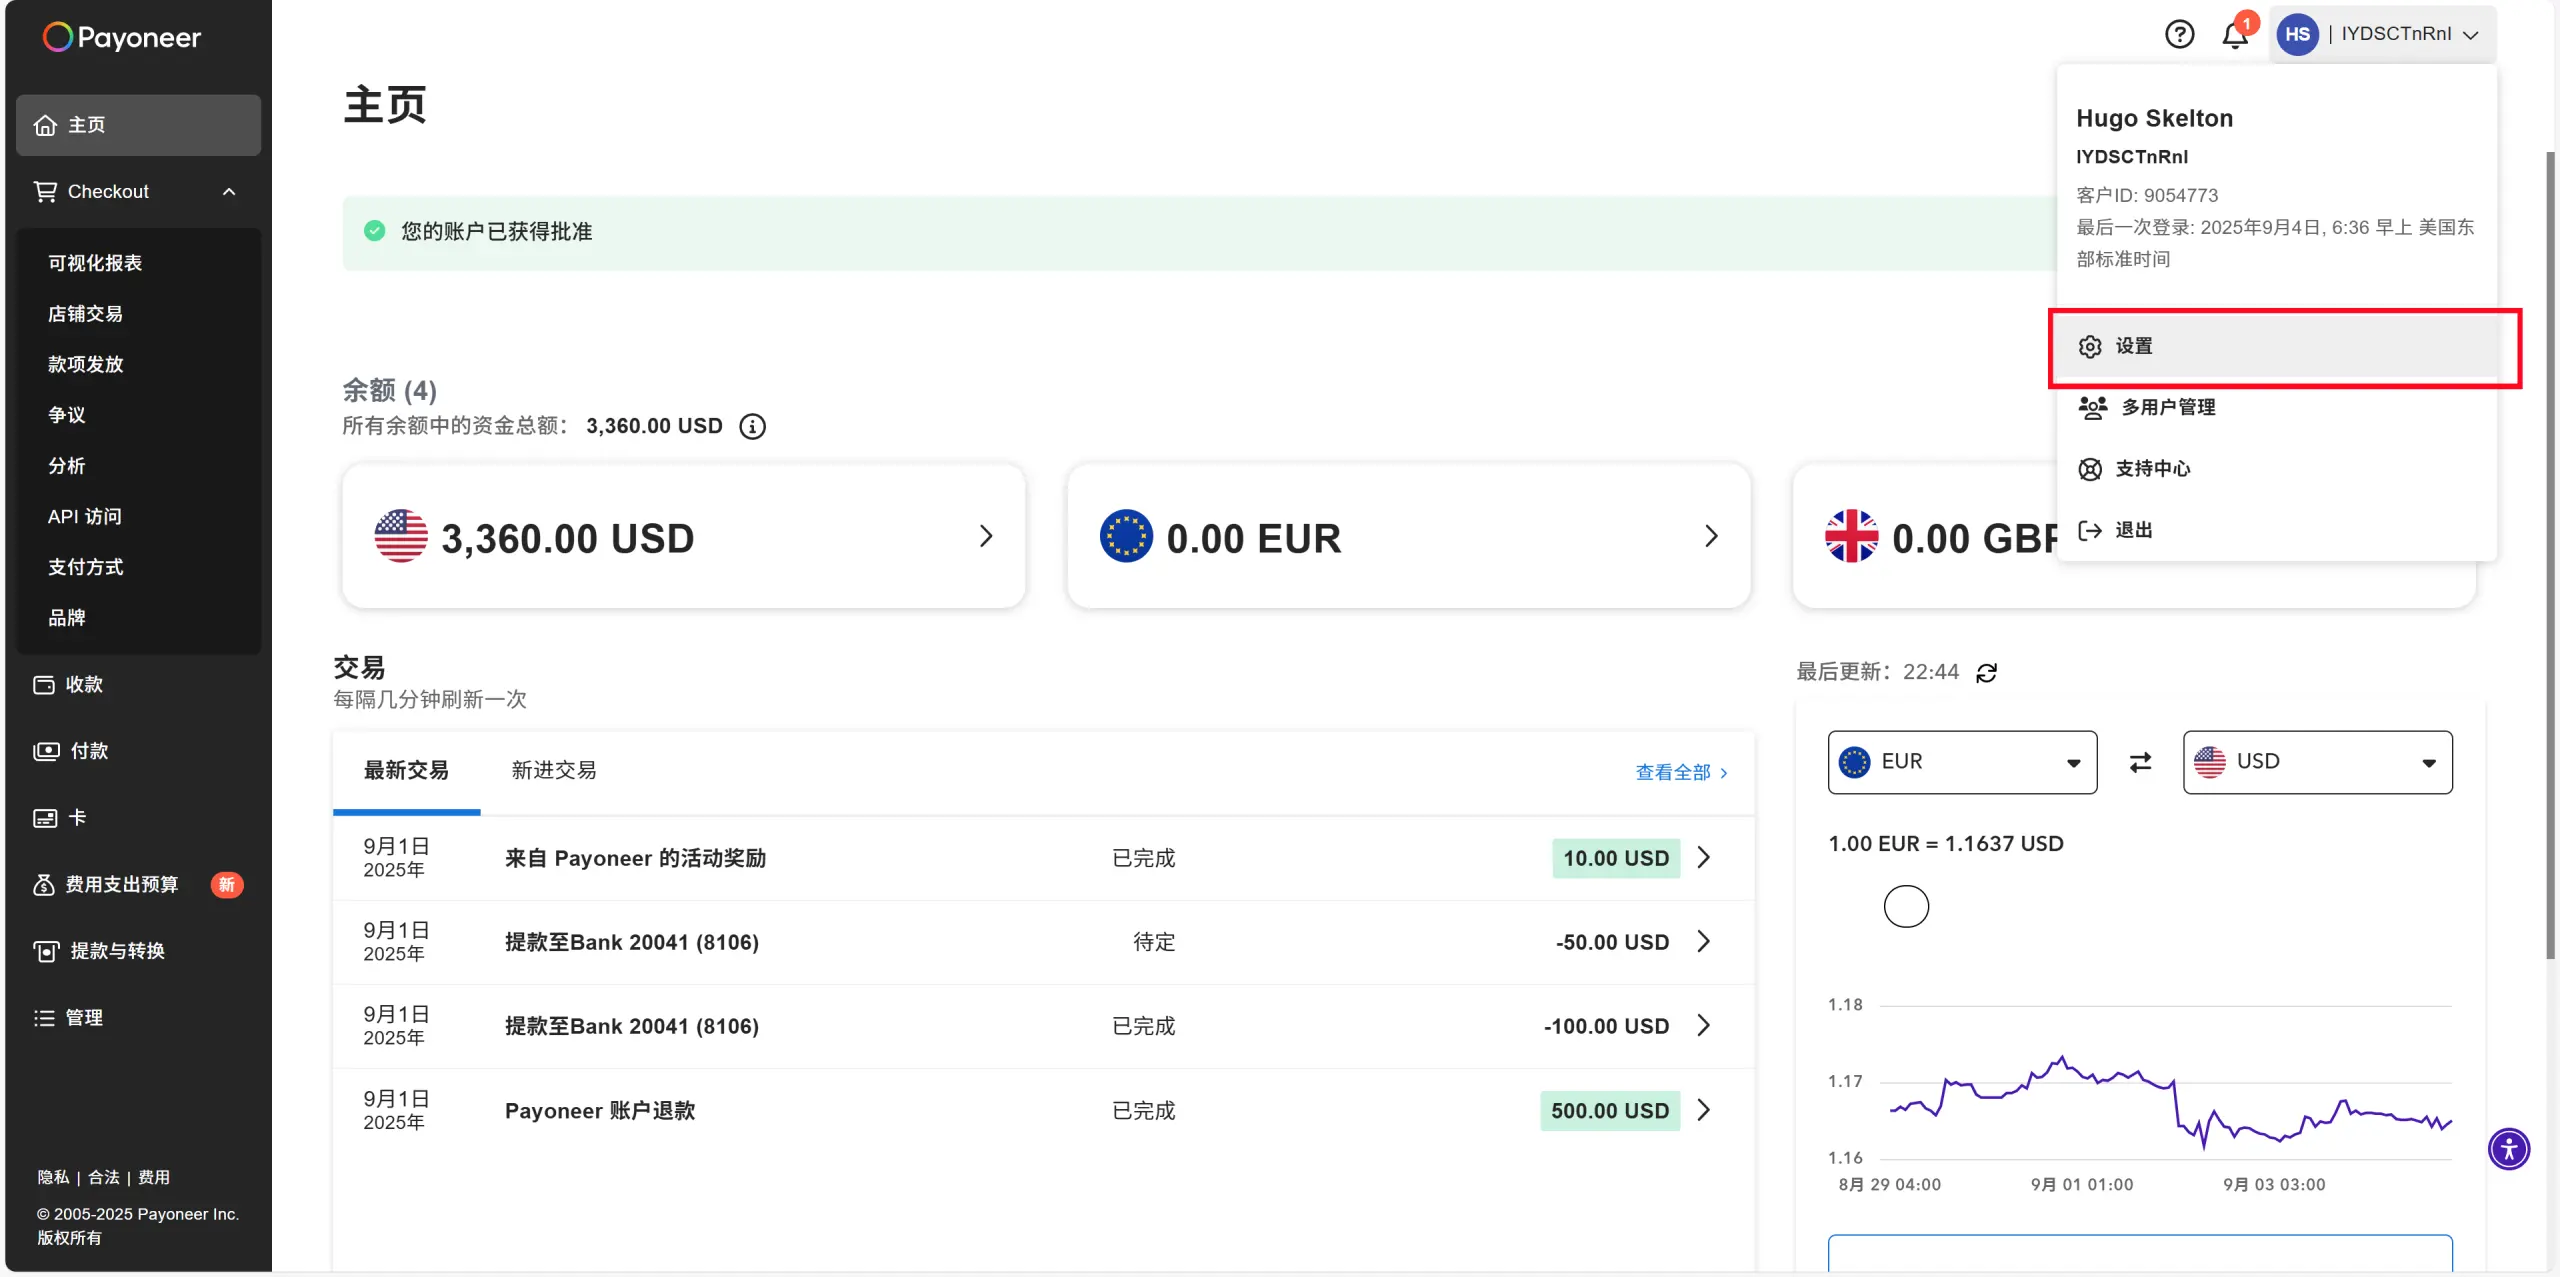
Task: Click the 主页 house icon in sidebar
Action: click(x=45, y=125)
